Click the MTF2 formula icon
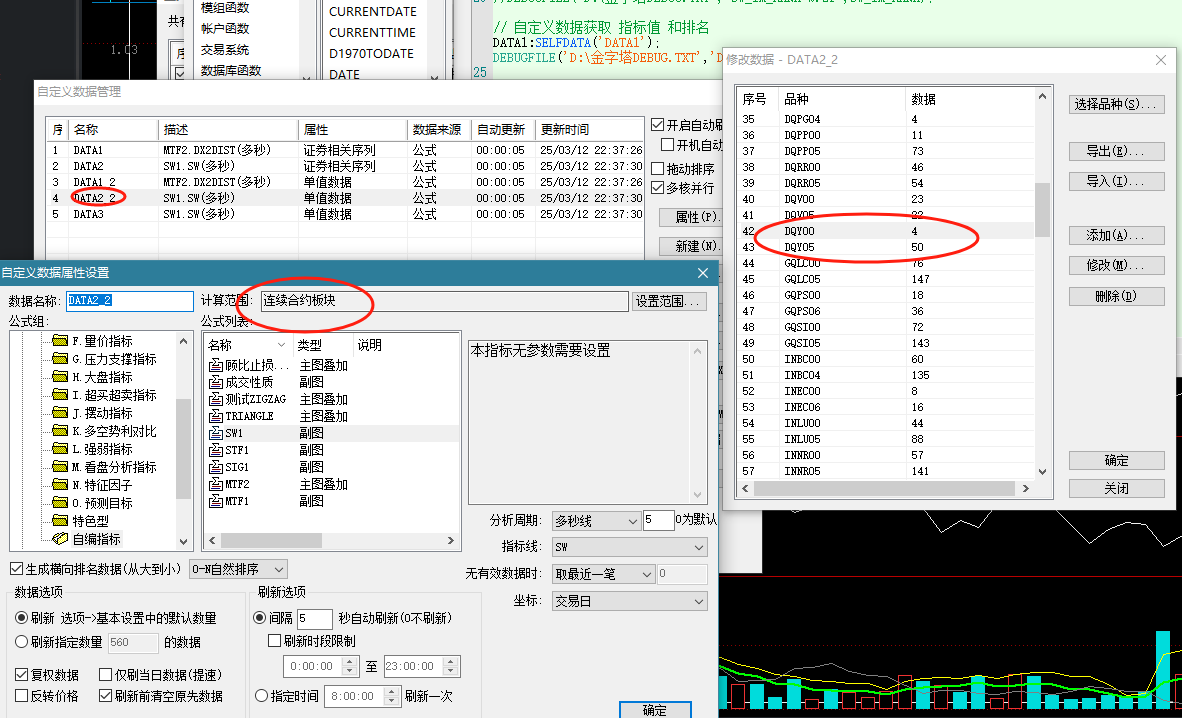 [216, 484]
